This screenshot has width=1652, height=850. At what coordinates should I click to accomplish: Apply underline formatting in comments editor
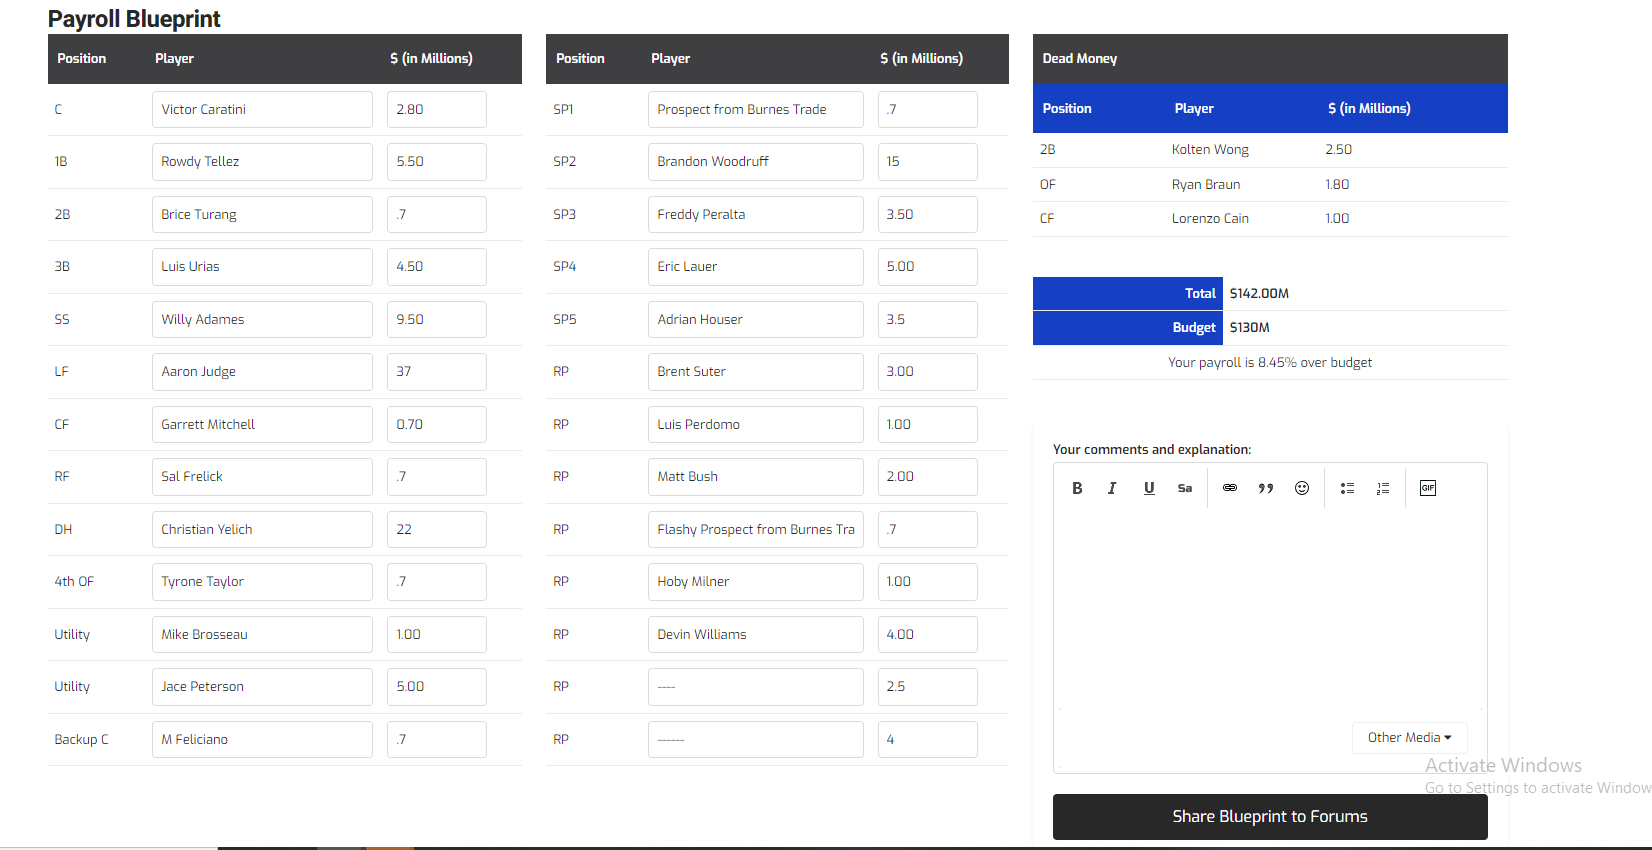tap(1149, 488)
